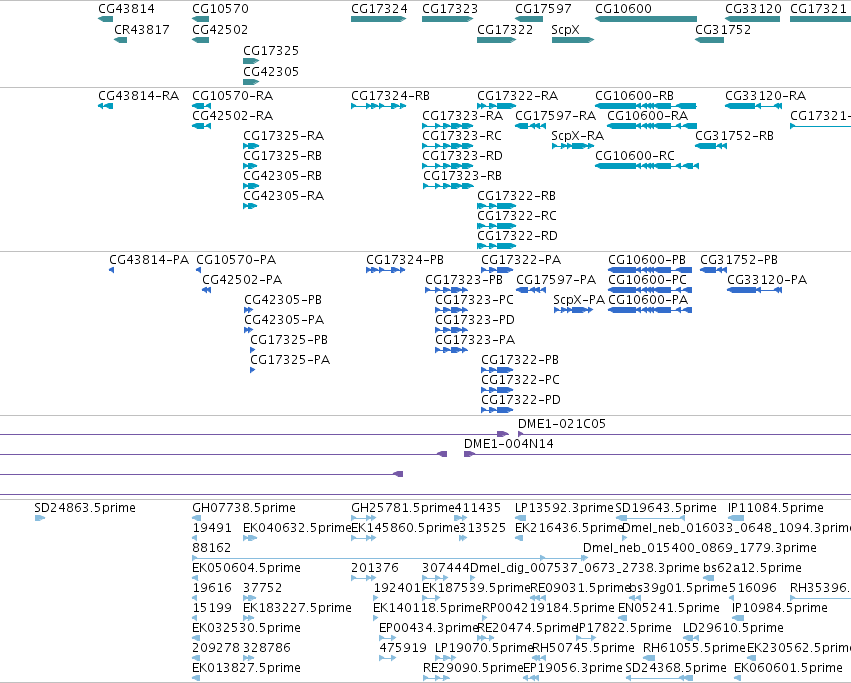Screen dimensions: 851x683
Task: Click EST EK050604.5prime label
Action: (x=246, y=568)
